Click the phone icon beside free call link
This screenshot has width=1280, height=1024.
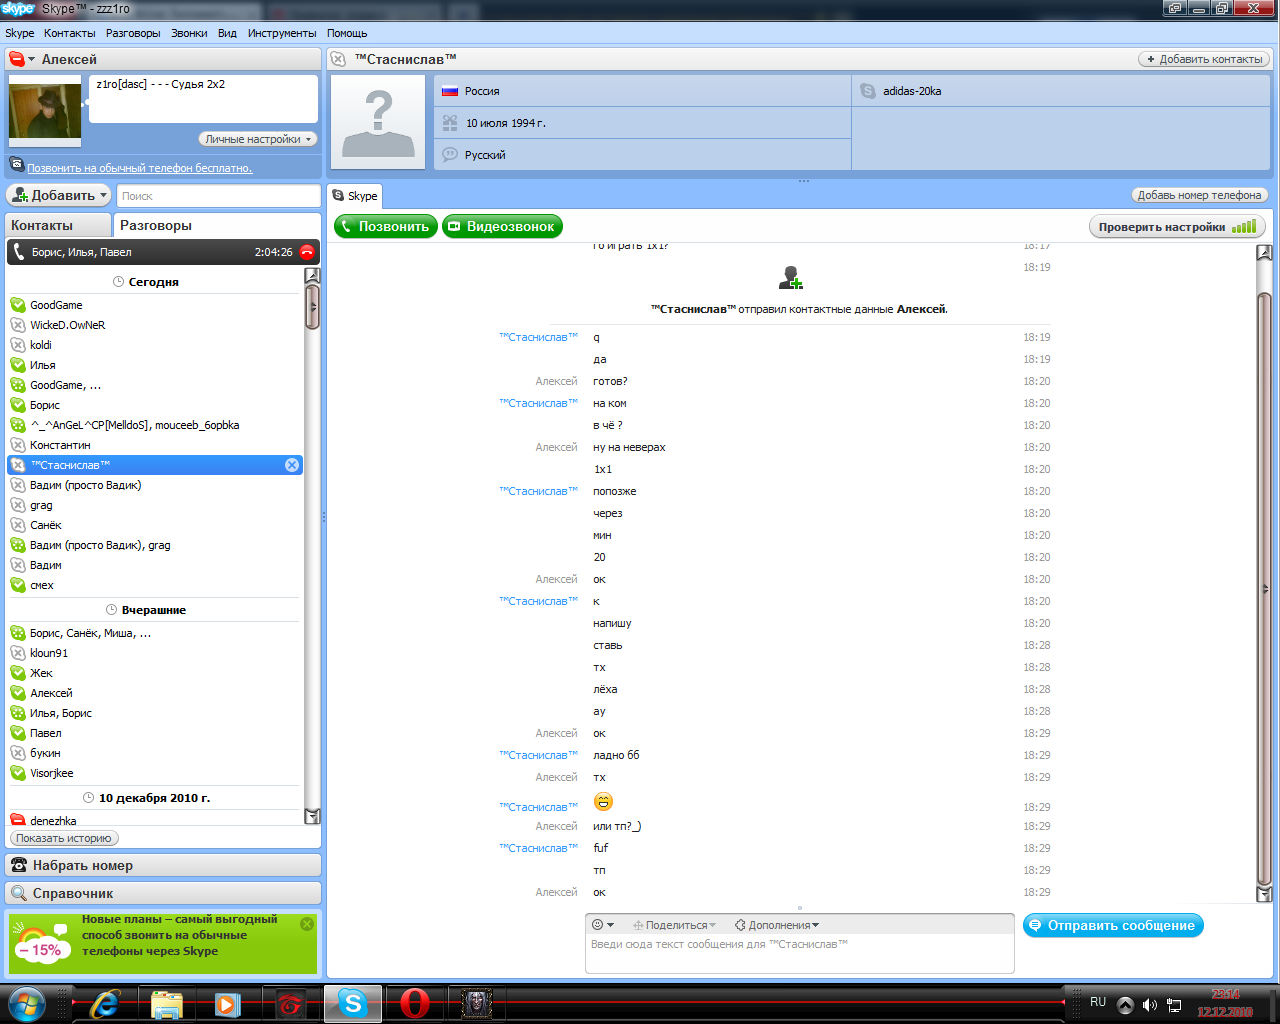(x=17, y=165)
